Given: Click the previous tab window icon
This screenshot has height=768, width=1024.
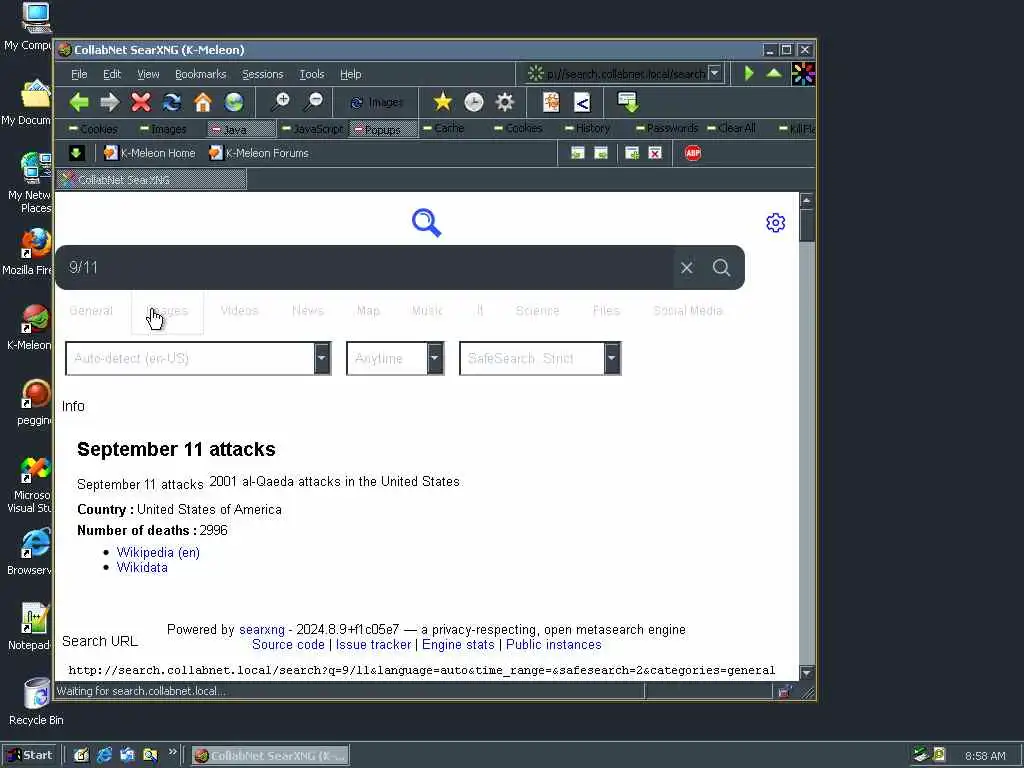Looking at the screenshot, I should 577,153.
